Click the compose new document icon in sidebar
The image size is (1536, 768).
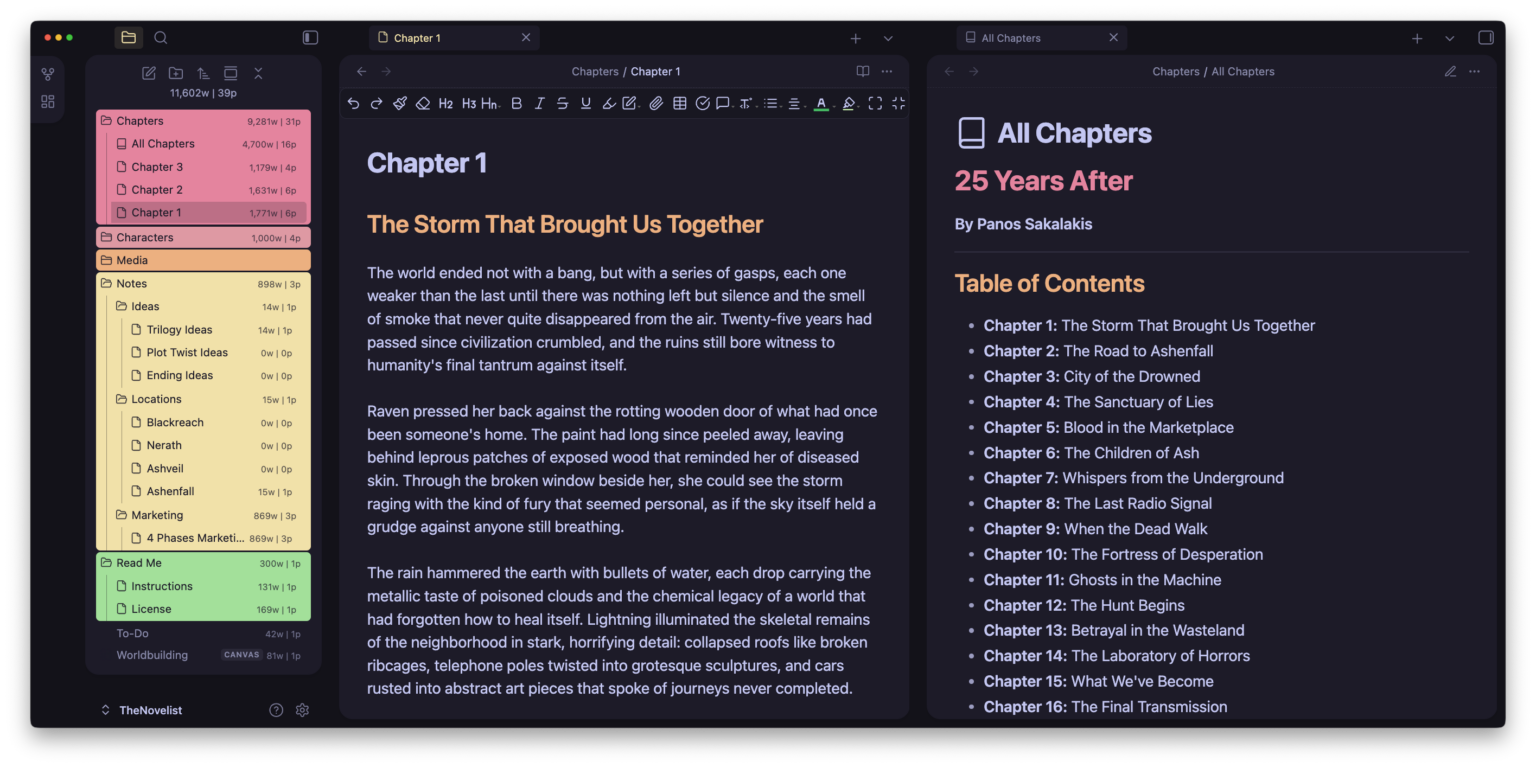148,73
